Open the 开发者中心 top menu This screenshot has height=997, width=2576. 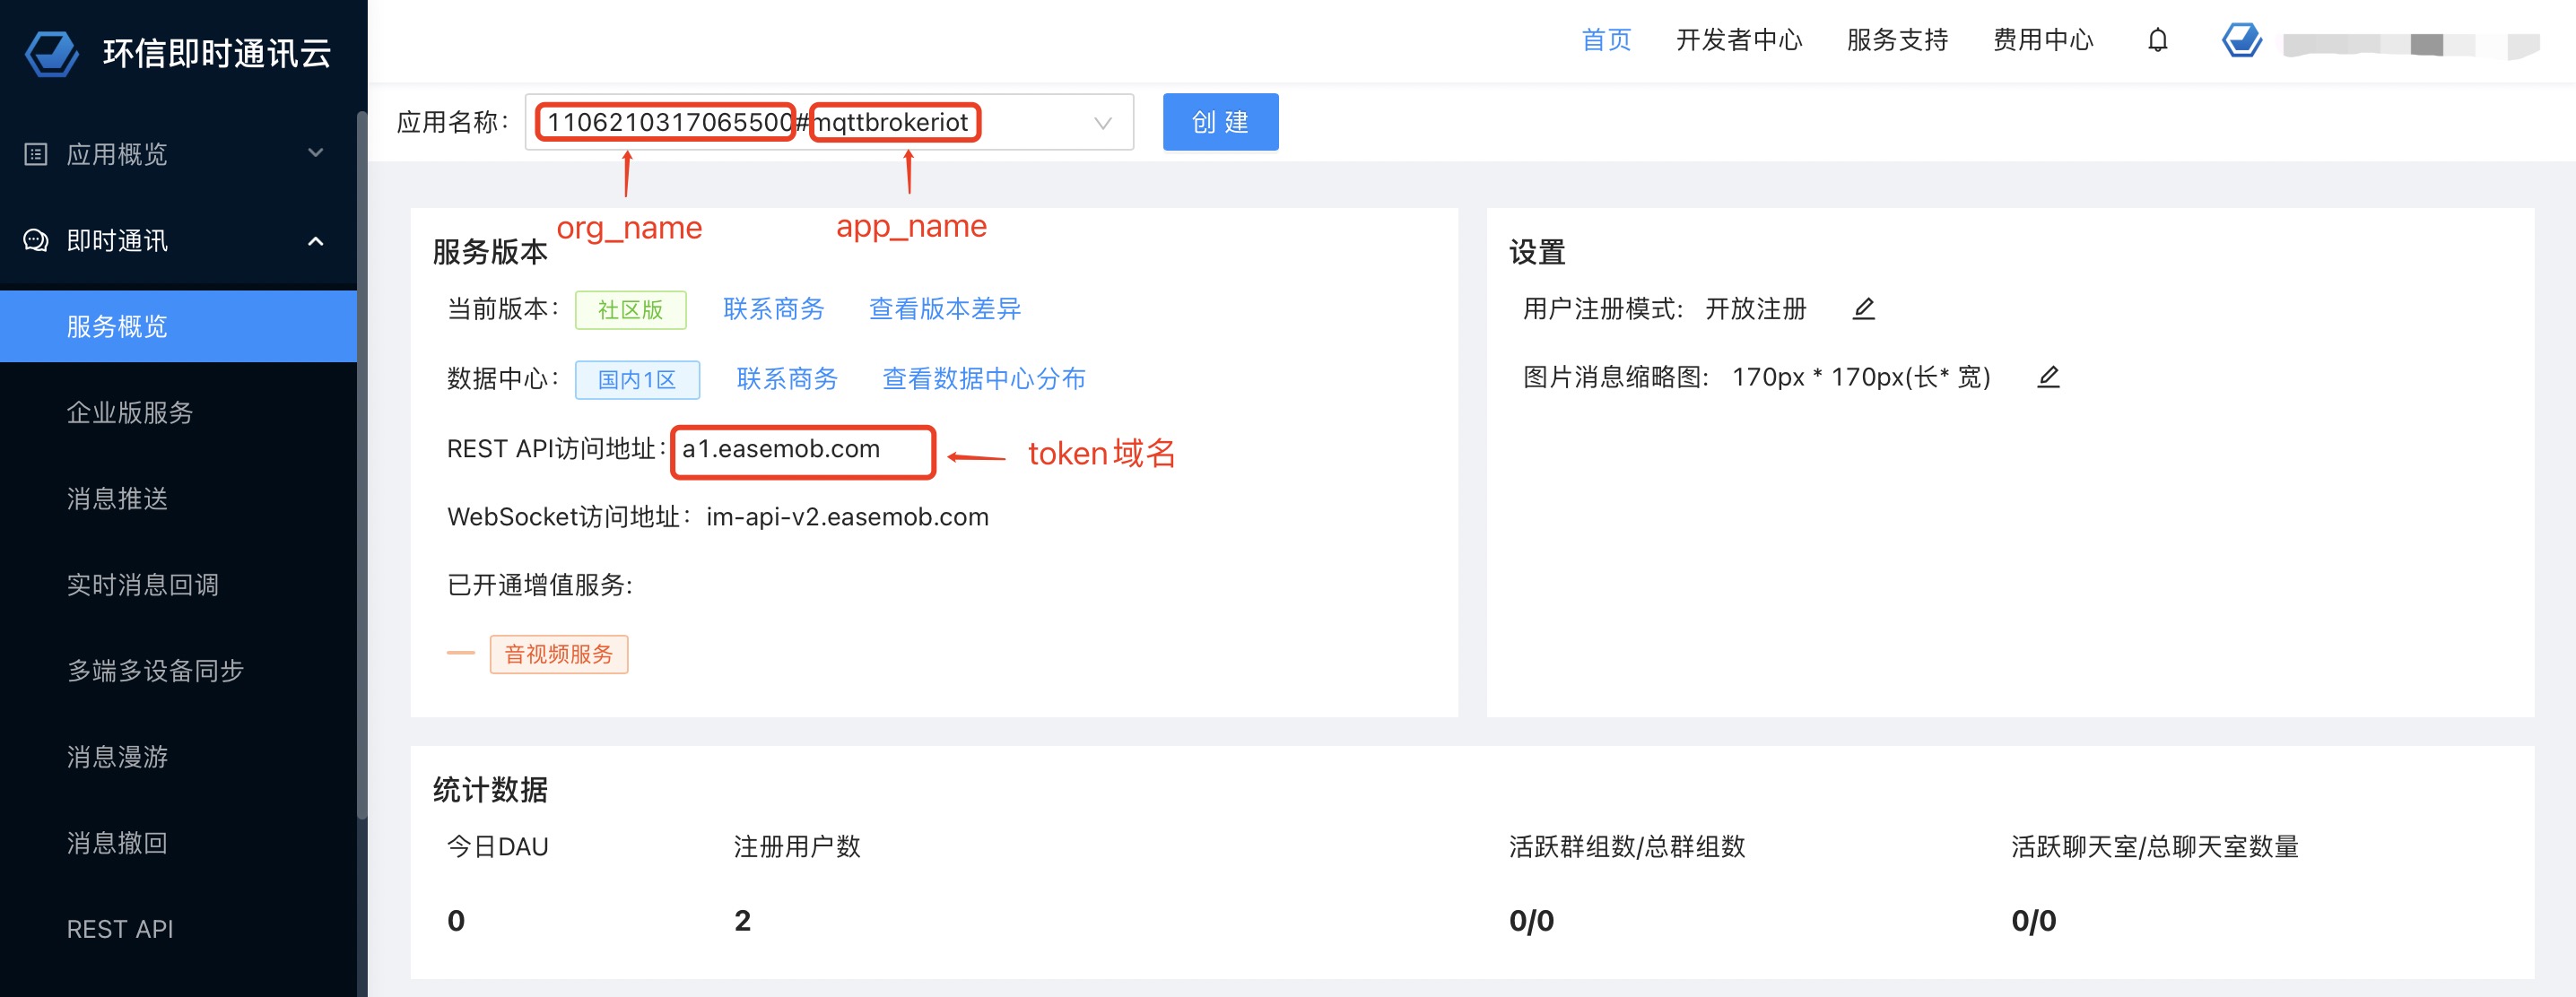pyautogui.click(x=1738, y=40)
